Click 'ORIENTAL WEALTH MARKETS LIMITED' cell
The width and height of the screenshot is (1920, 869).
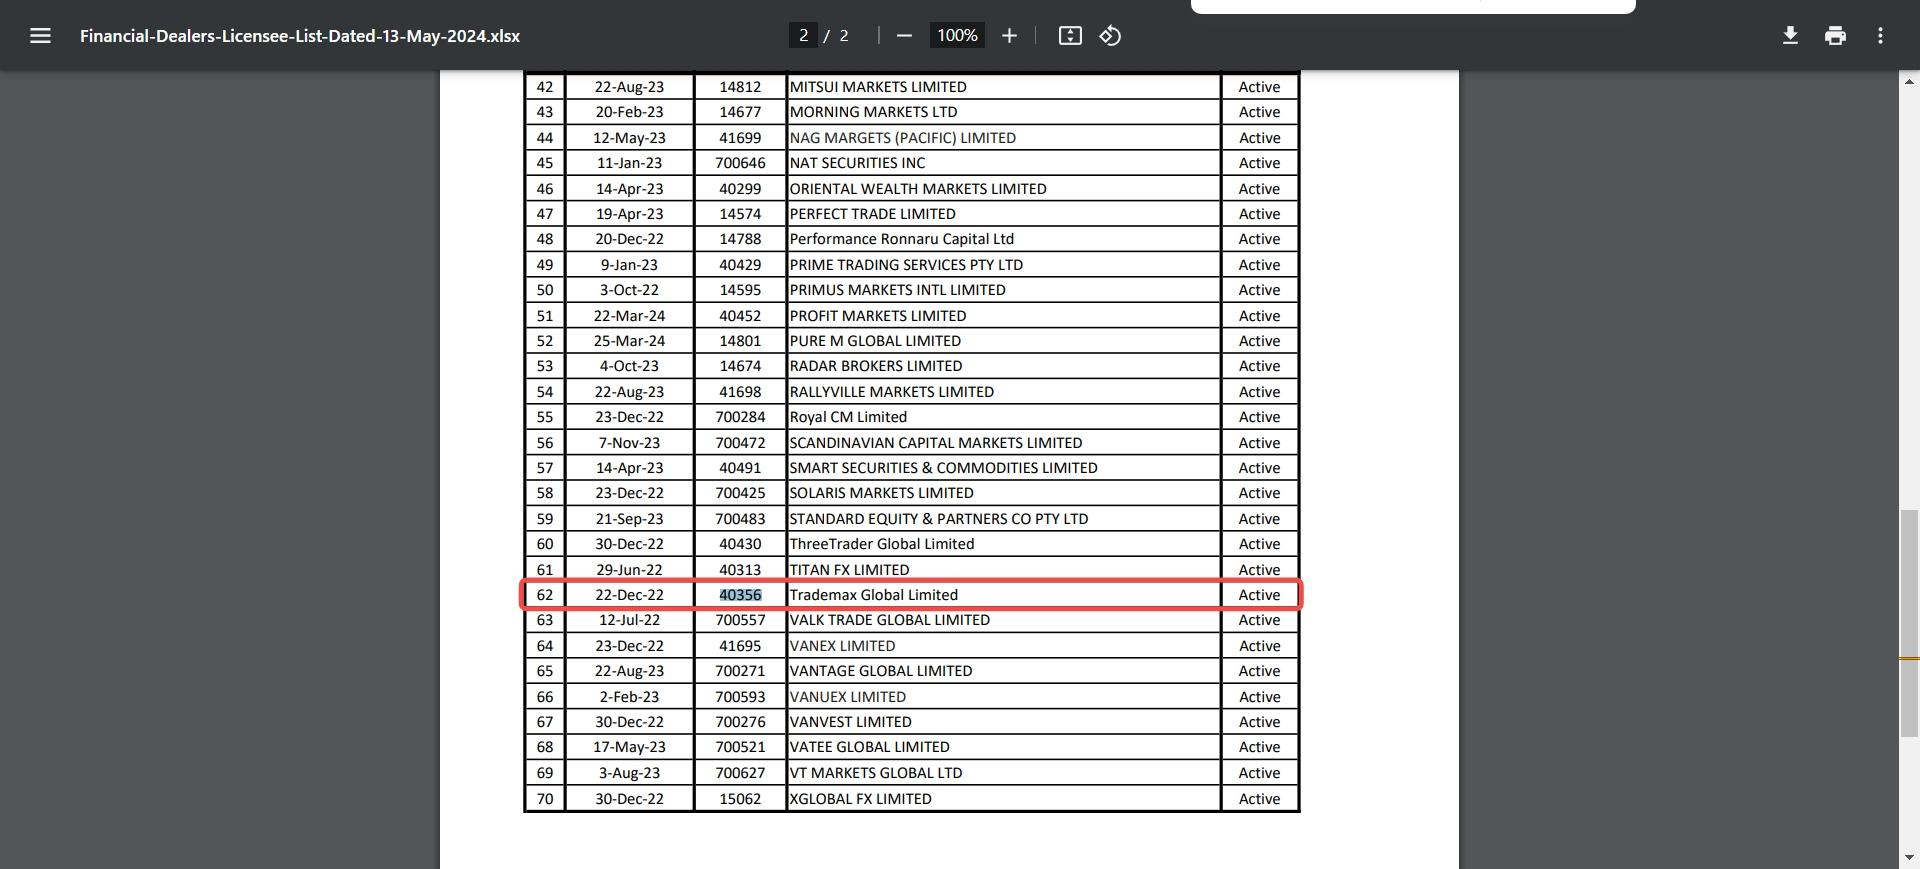coord(1003,189)
